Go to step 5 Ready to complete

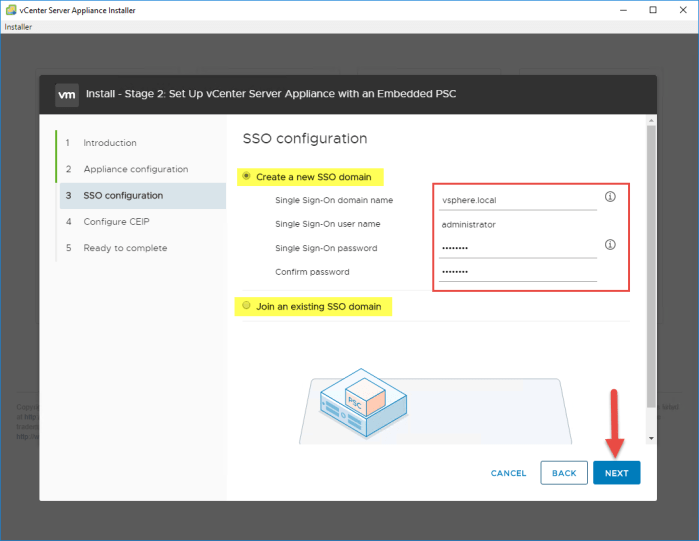pyautogui.click(x=125, y=248)
